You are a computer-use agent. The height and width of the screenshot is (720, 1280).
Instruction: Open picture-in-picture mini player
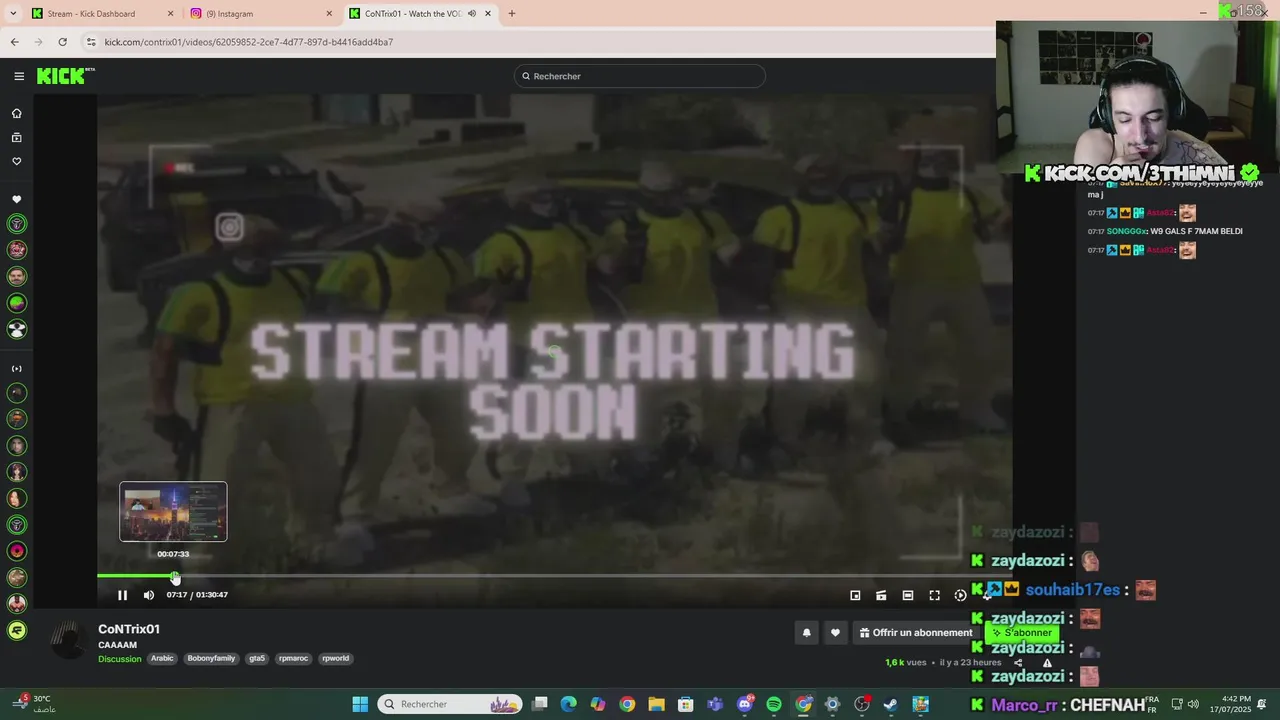point(855,595)
